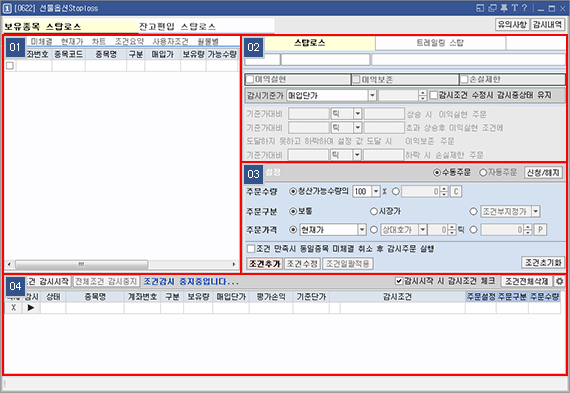This screenshot has width=570, height=393.
Task: Open the 청산가능수량 100 percent dropdown
Action: pos(376,192)
